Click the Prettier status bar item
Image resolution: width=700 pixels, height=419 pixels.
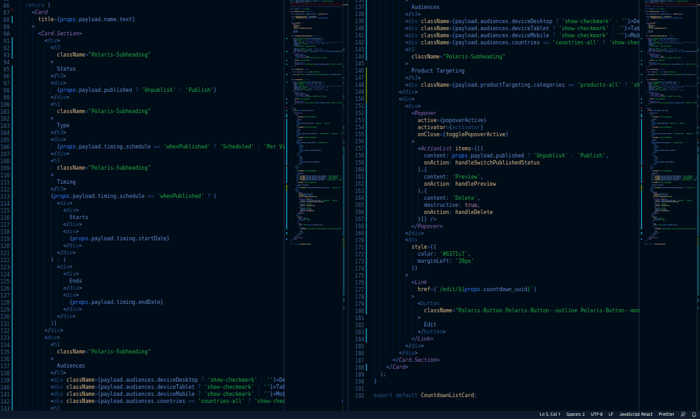(x=666, y=414)
